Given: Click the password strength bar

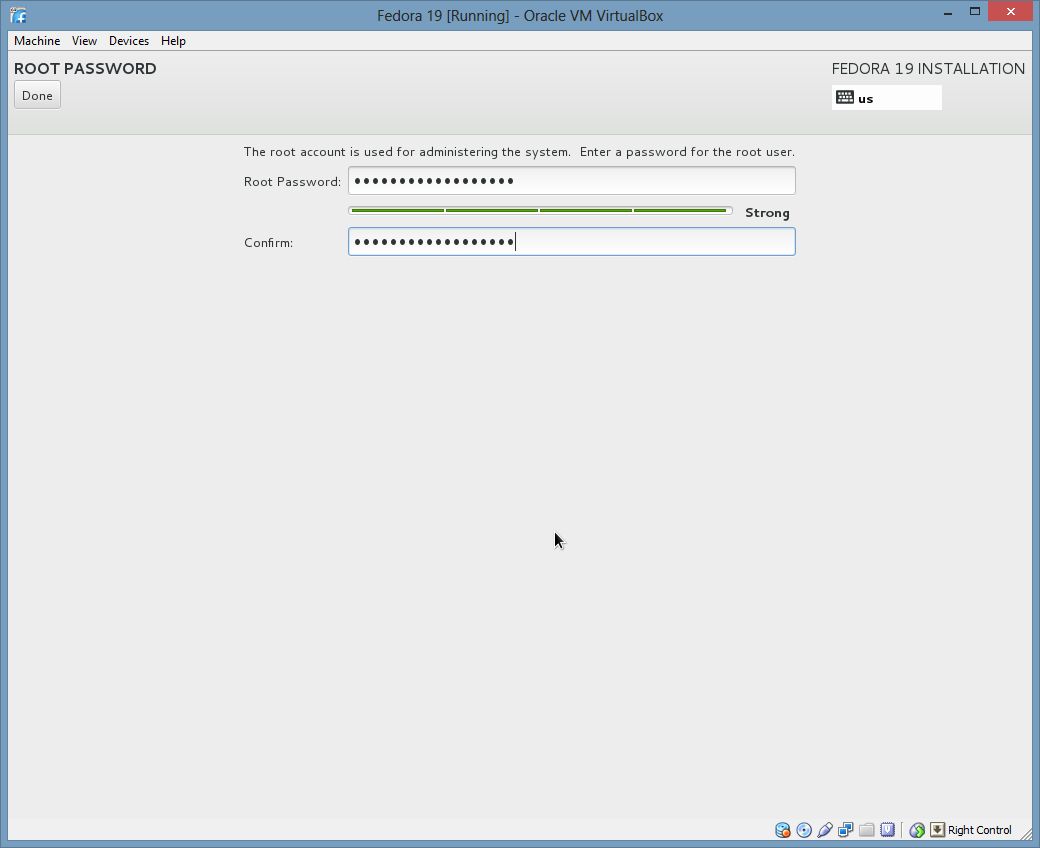Looking at the screenshot, I should click(540, 211).
